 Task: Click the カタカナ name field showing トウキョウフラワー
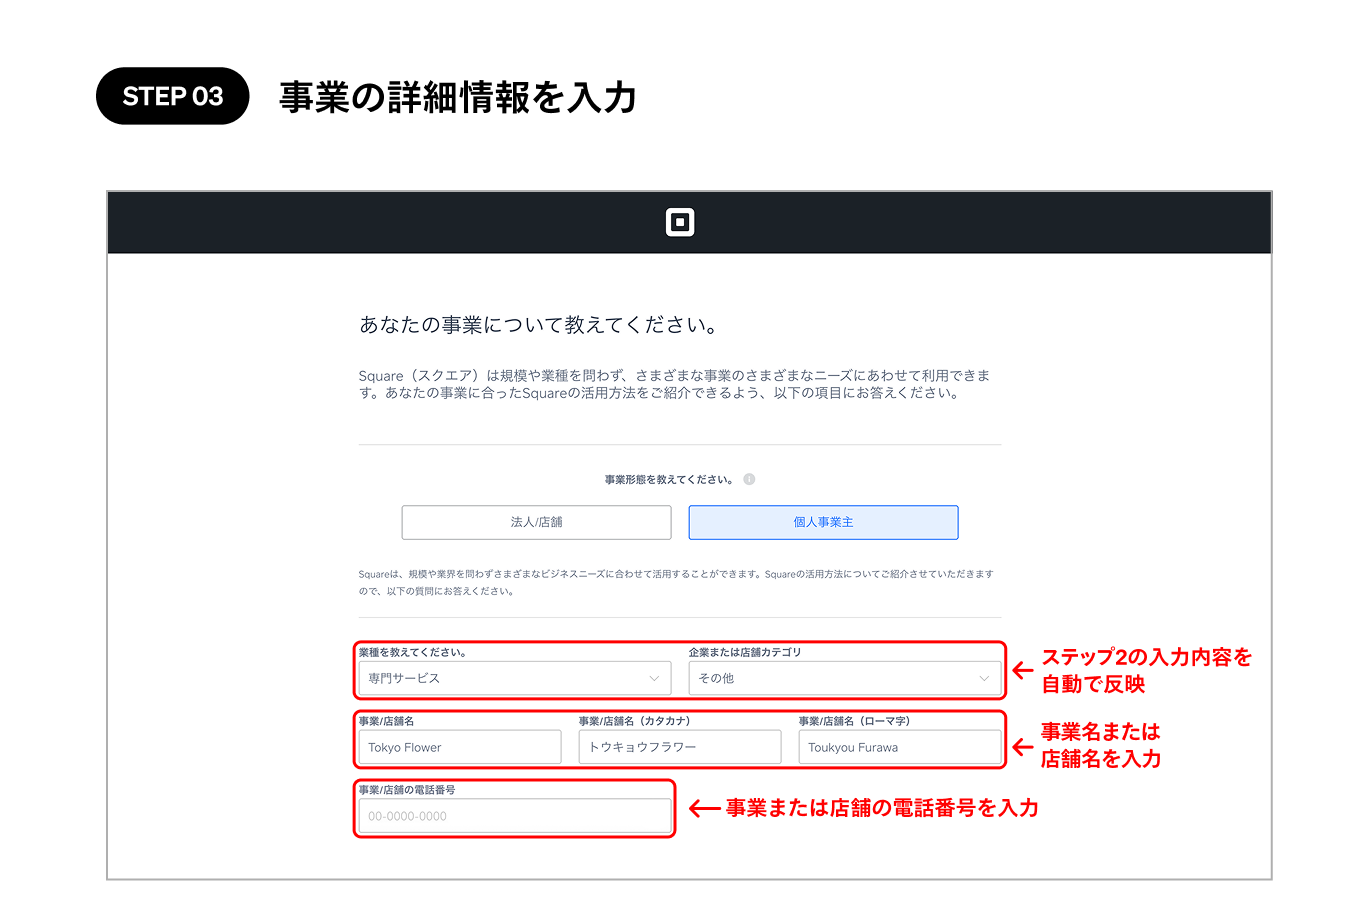tap(680, 747)
